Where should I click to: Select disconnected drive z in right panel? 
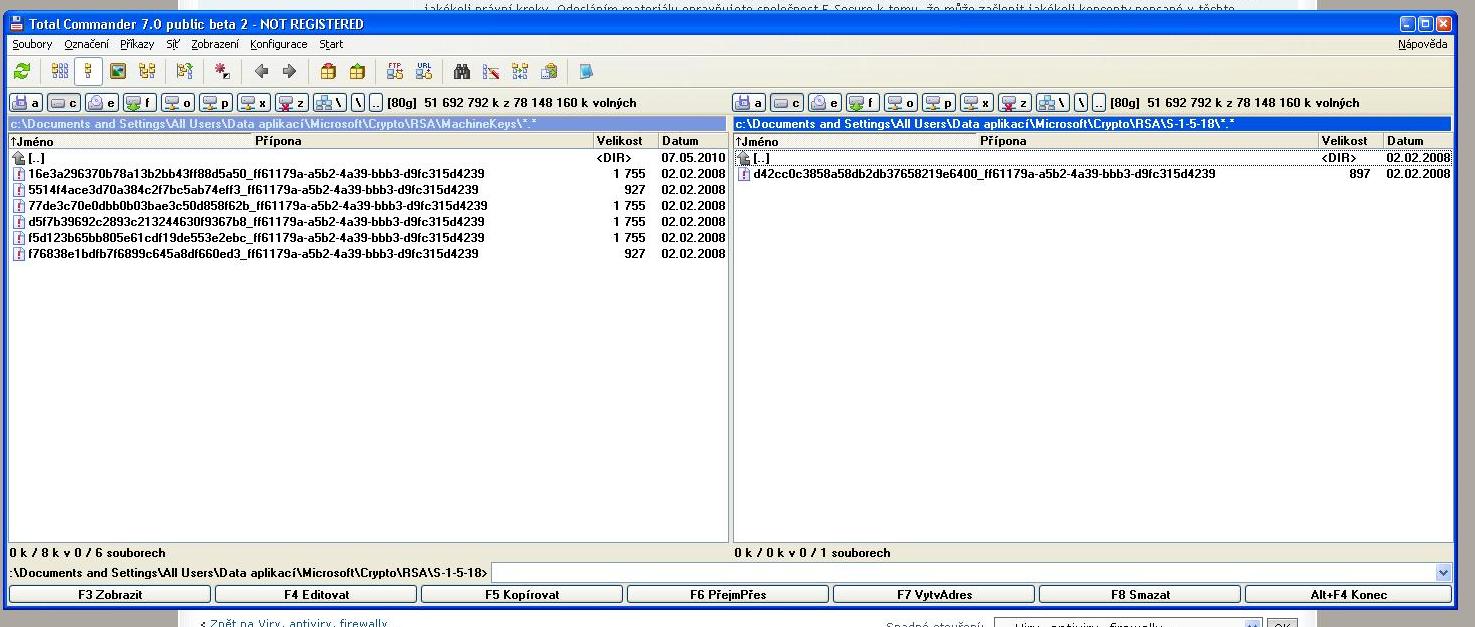coord(1016,102)
